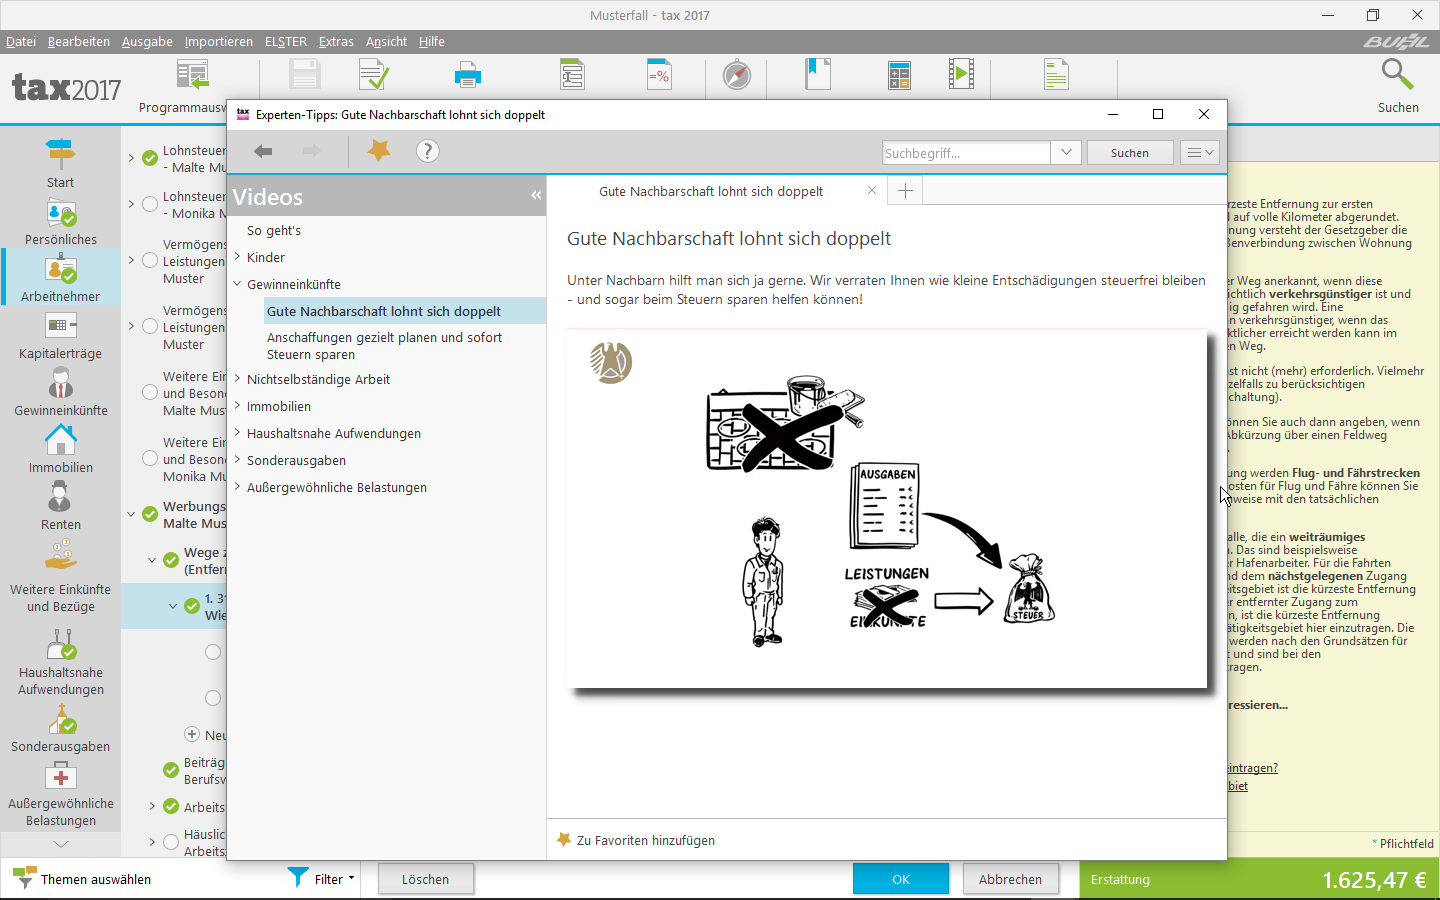Click the percent document toolbar icon
1440x900 pixels.
(659, 75)
